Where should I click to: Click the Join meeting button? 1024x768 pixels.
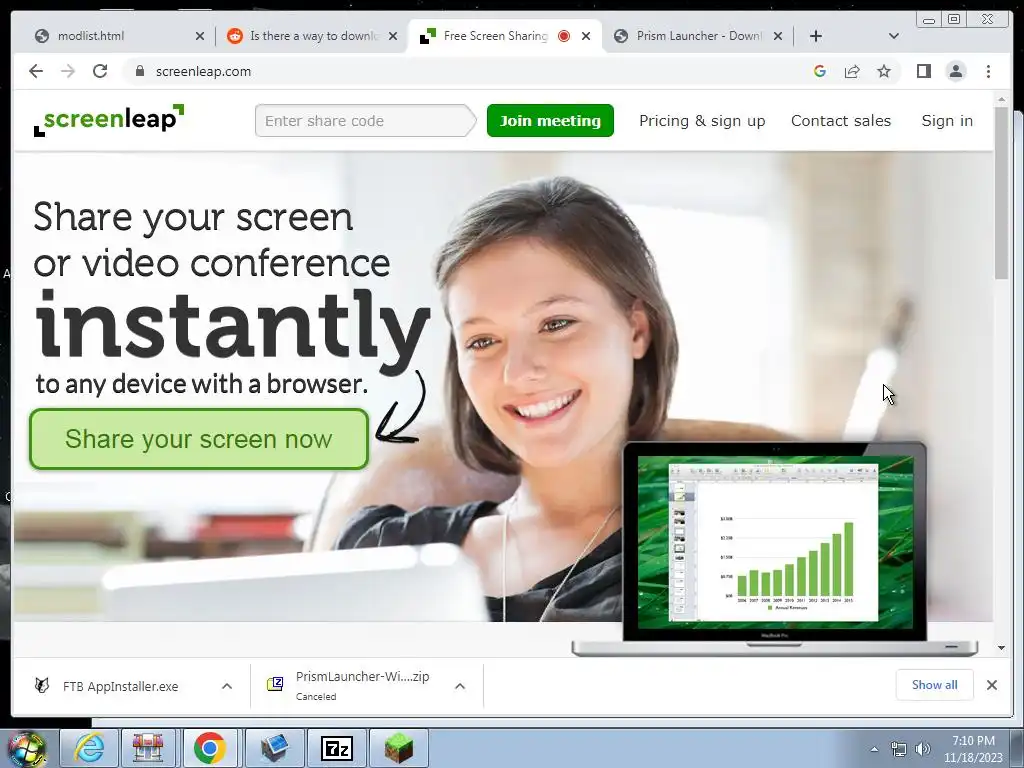(550, 121)
